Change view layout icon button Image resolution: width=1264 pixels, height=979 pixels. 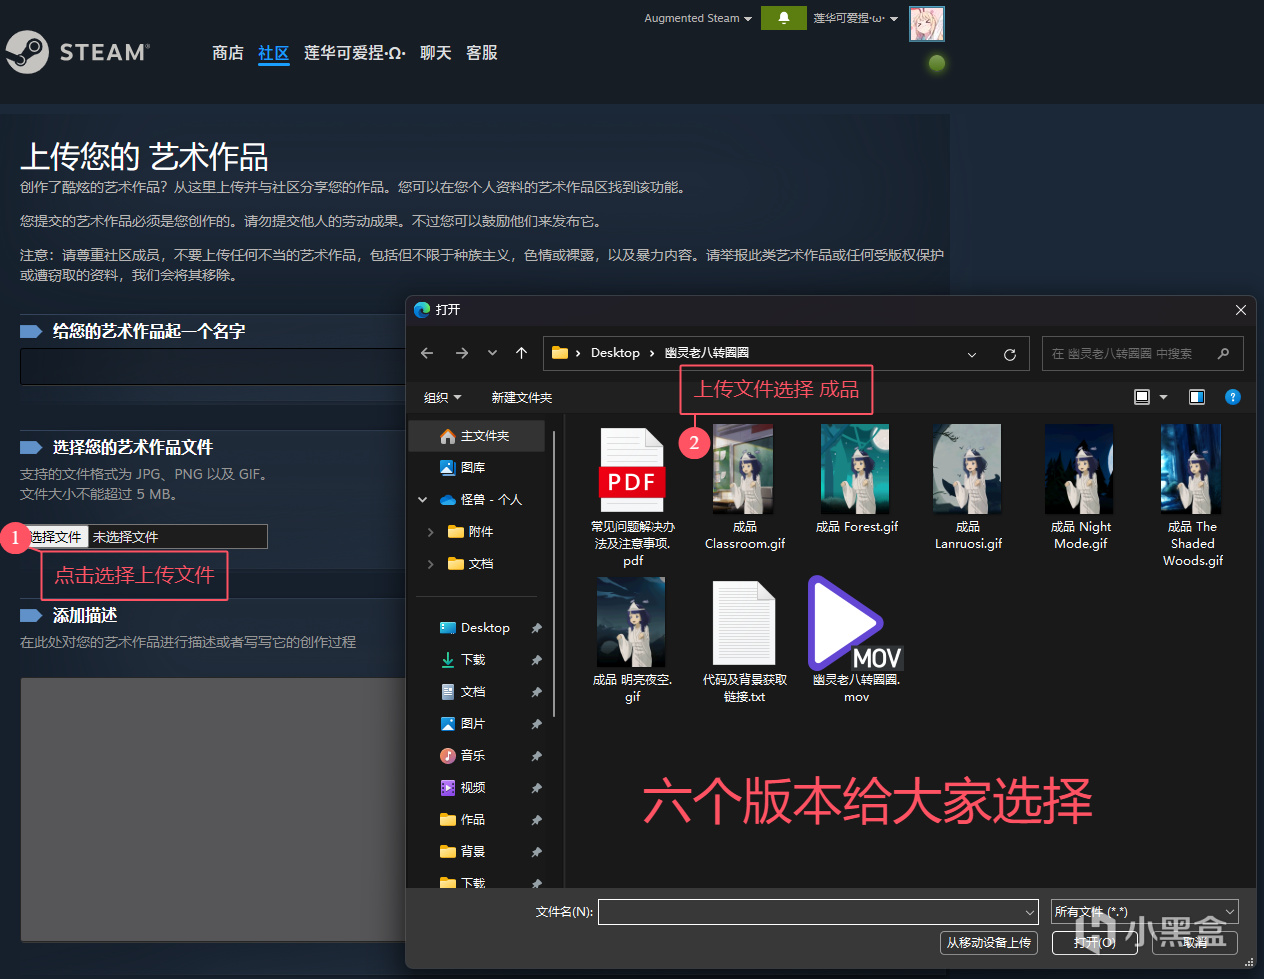1142,397
